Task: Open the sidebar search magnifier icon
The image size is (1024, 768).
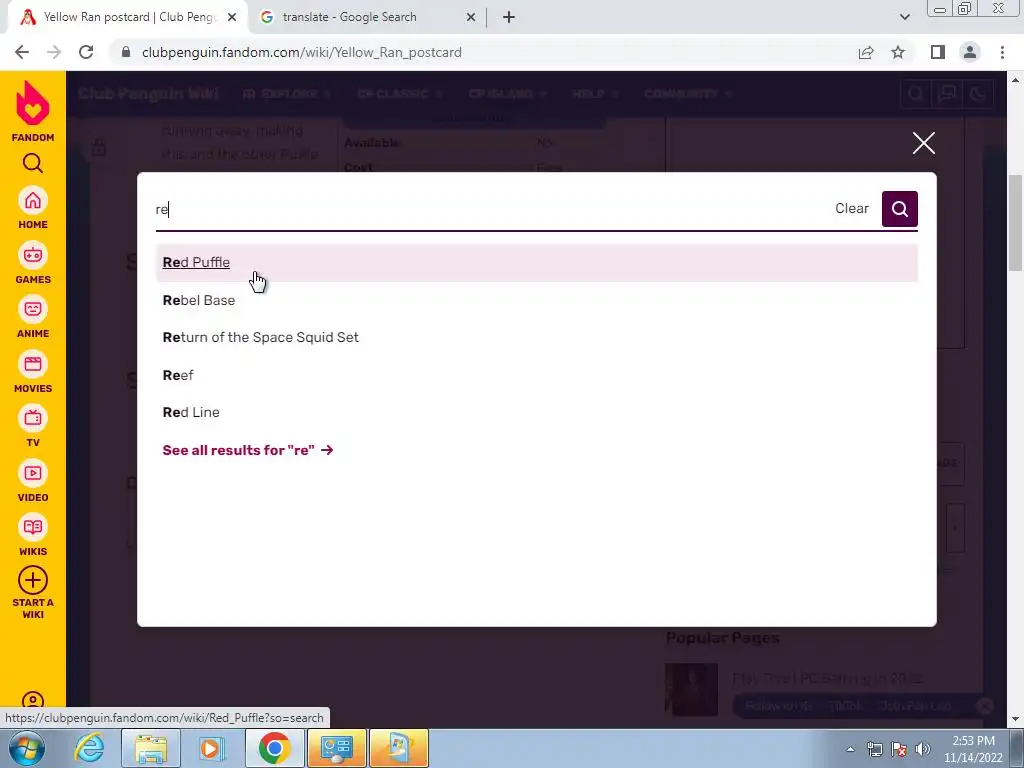Action: pos(33,163)
